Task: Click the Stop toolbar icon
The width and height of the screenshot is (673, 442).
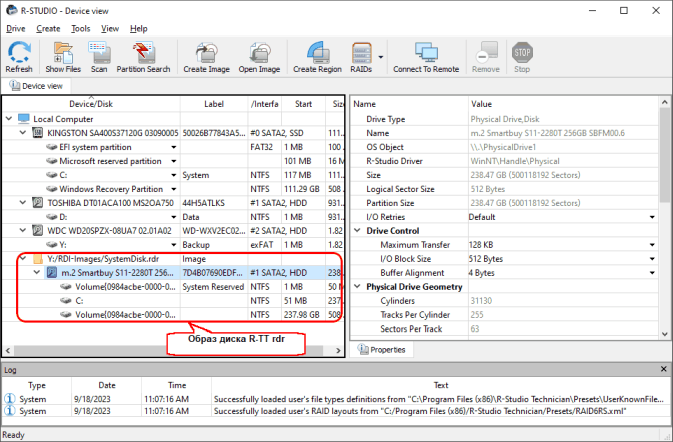Action: 522,57
